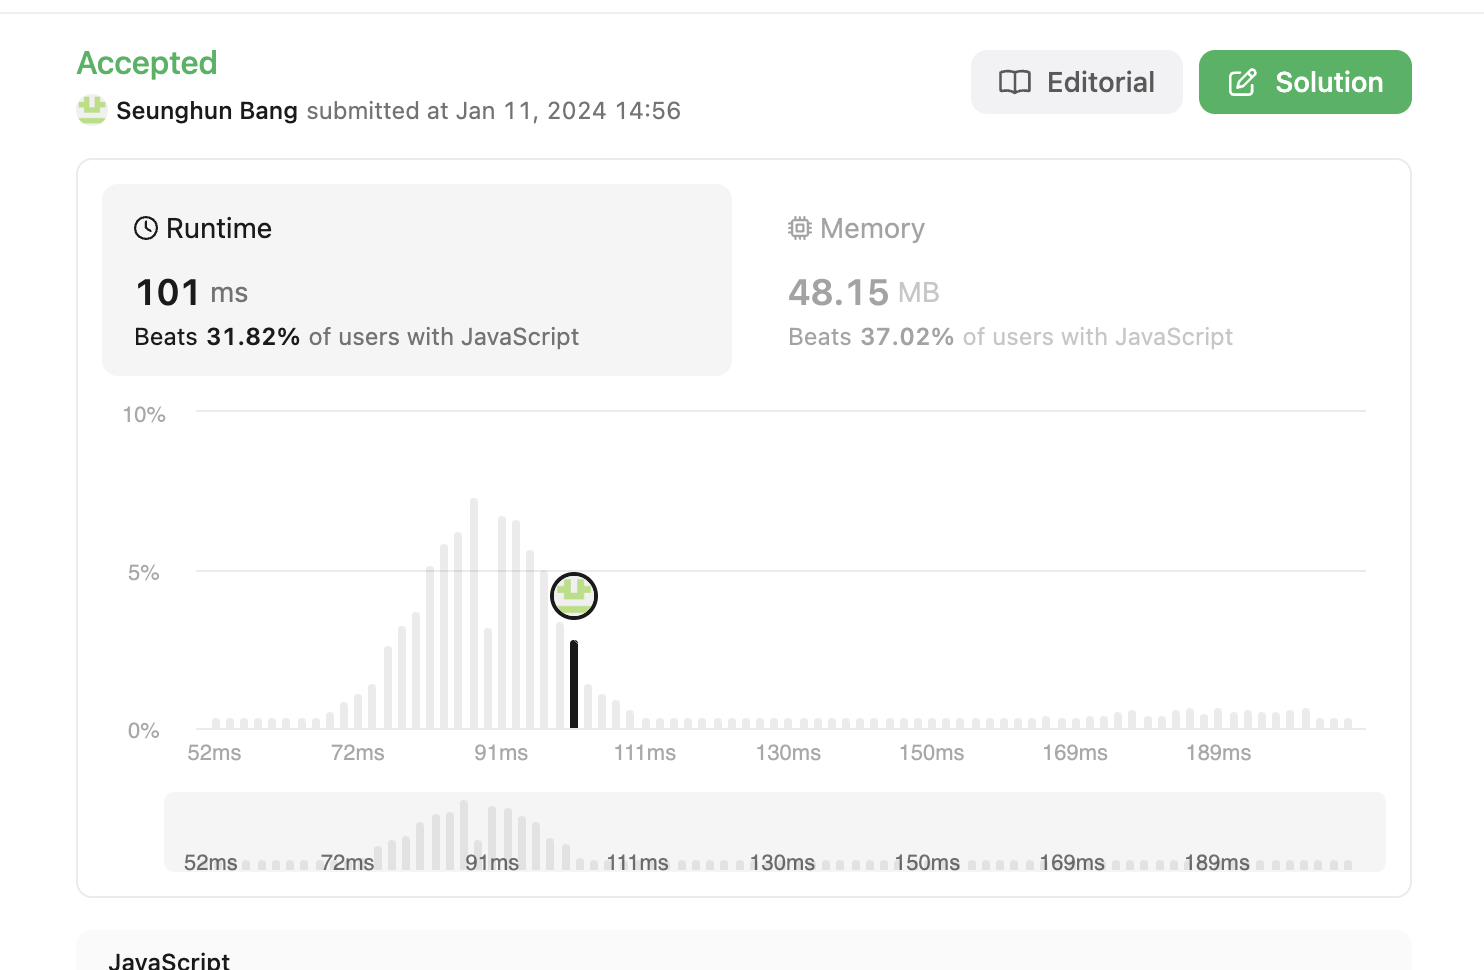
Task: Open the Editorial page
Action: point(1076,82)
